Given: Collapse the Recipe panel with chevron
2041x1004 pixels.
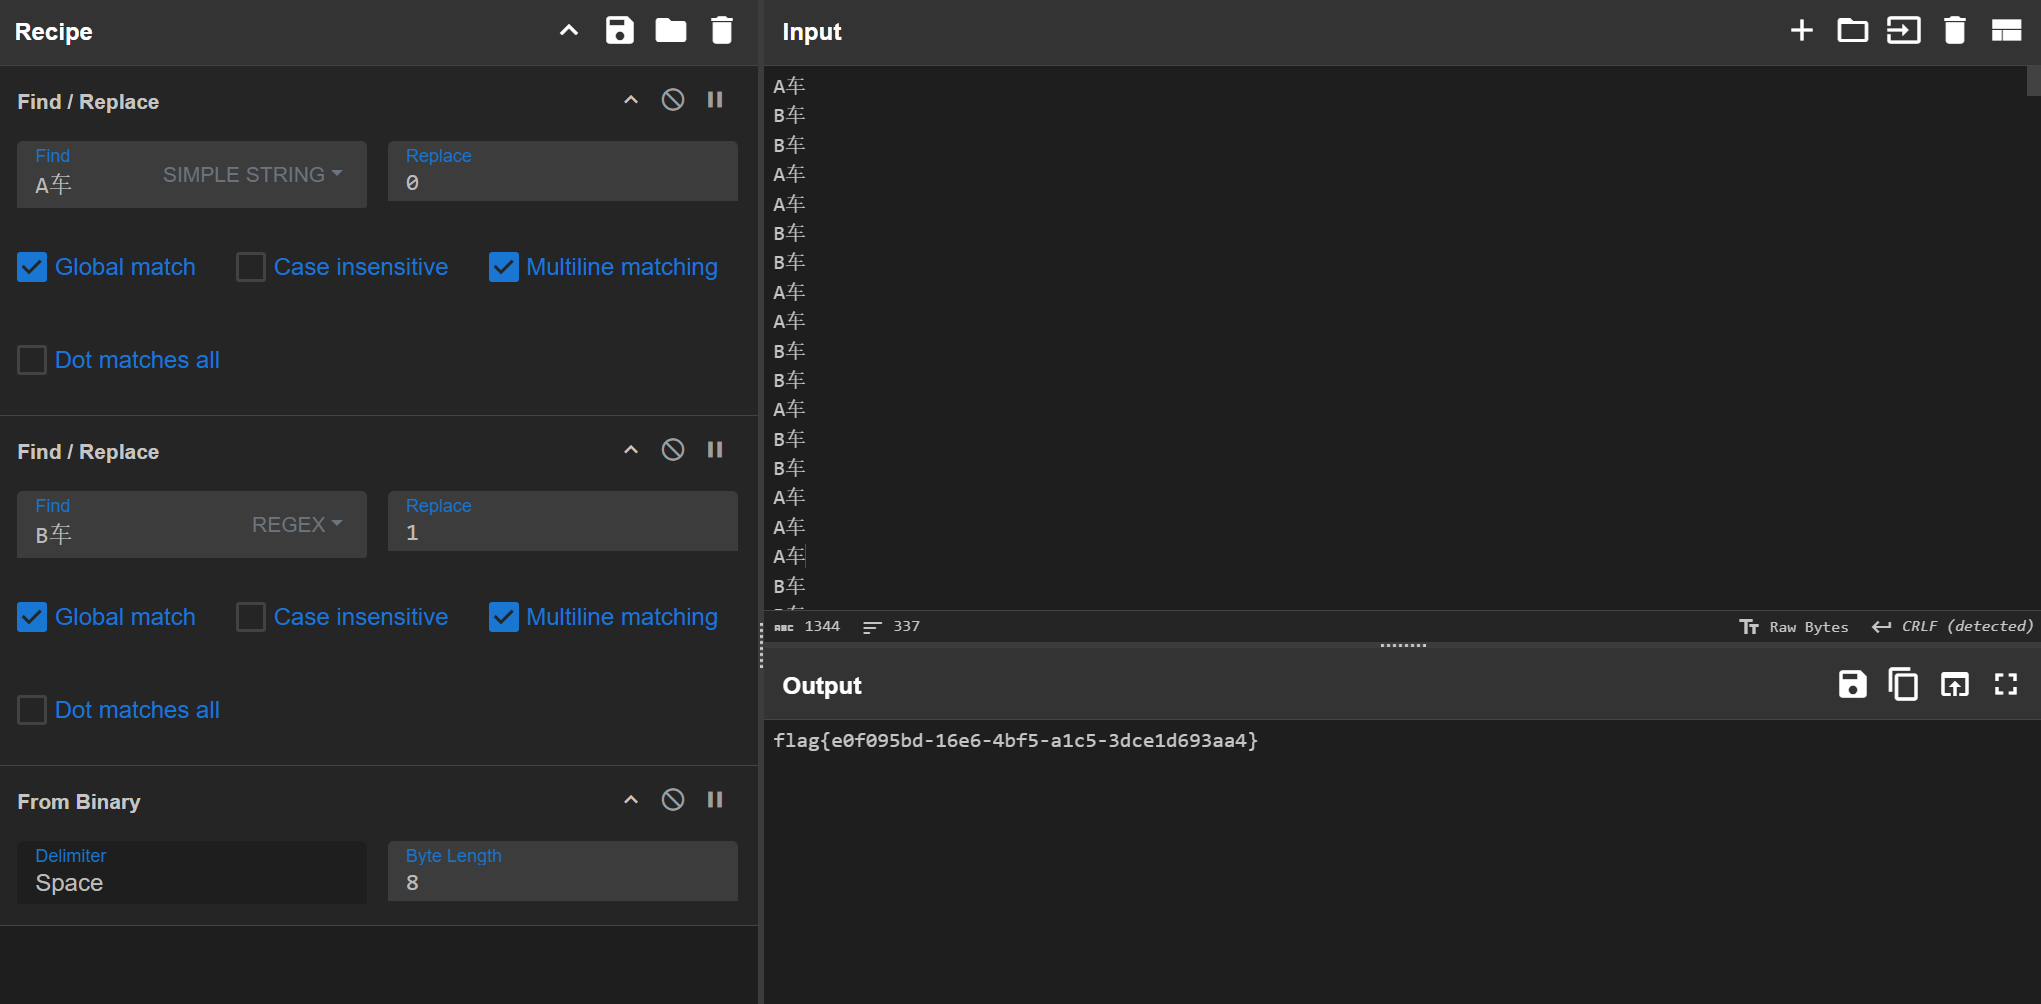Looking at the screenshot, I should (x=569, y=31).
